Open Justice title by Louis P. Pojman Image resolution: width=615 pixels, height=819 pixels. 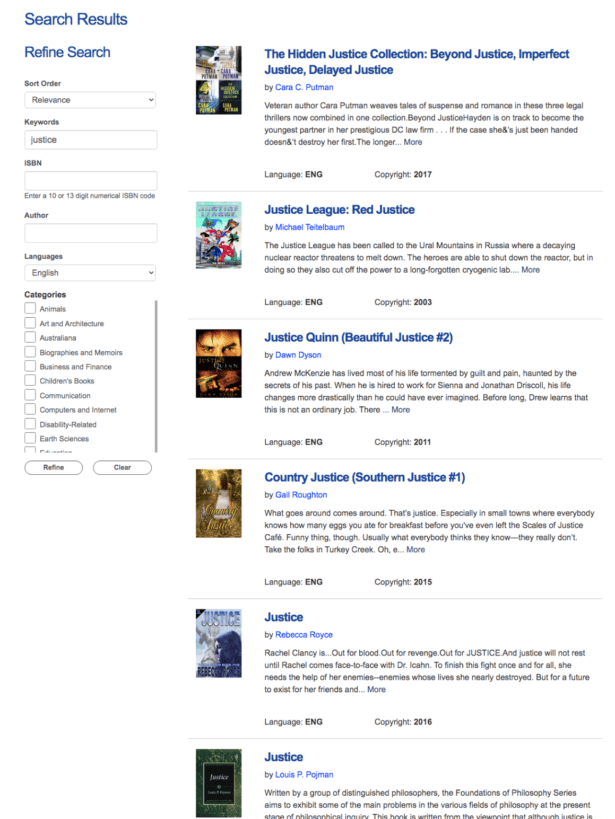tap(284, 757)
